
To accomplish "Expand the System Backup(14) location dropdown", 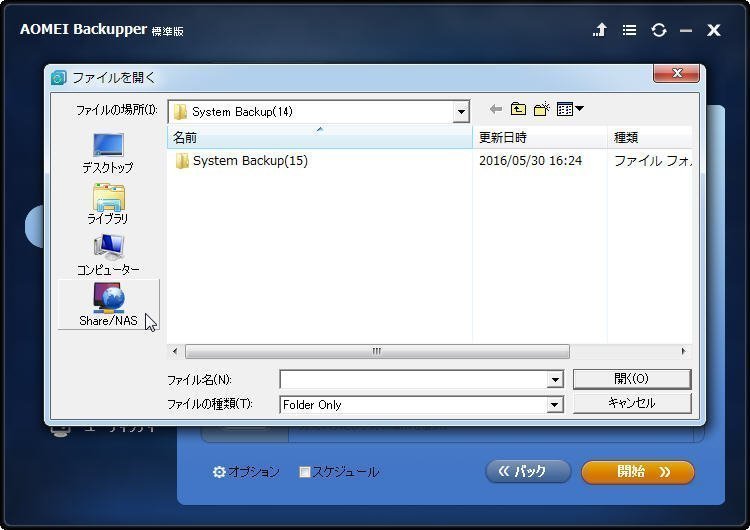I will click(461, 112).
